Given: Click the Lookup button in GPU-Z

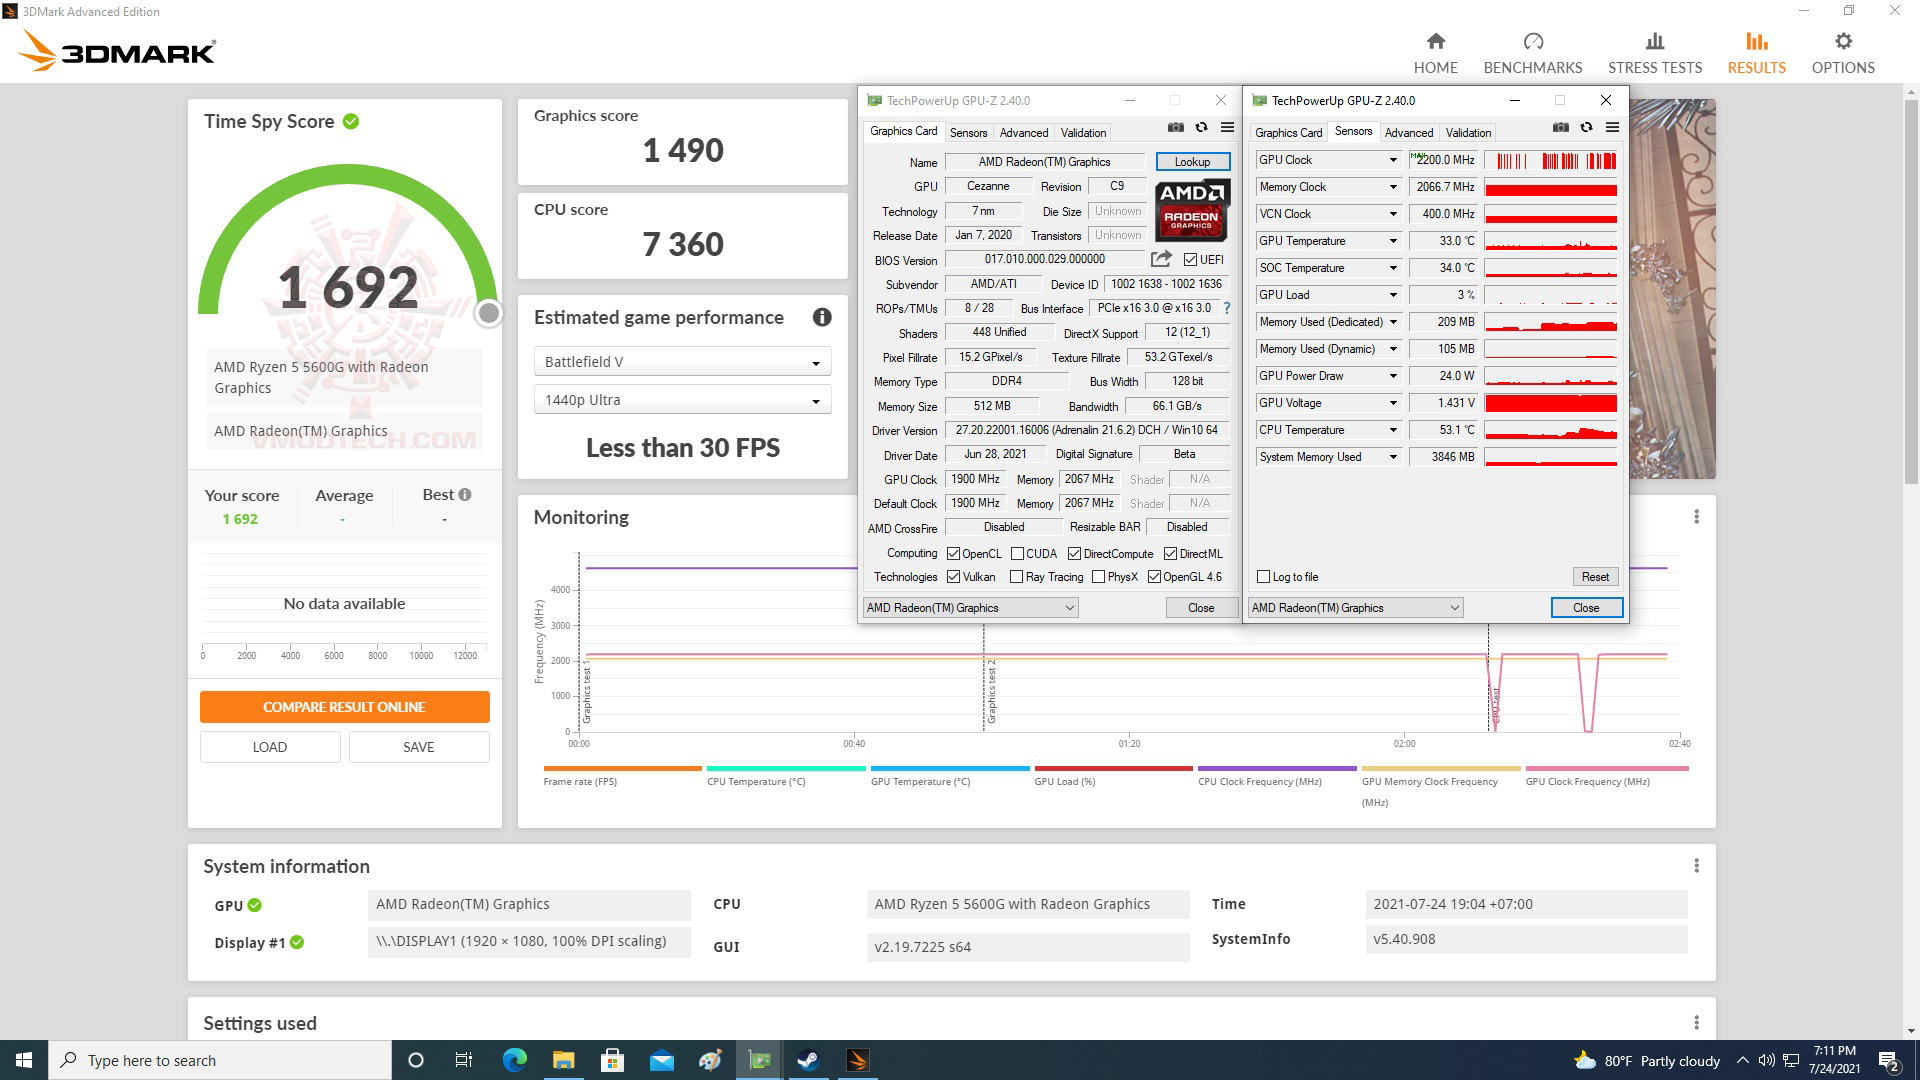Looking at the screenshot, I should [x=1191, y=162].
